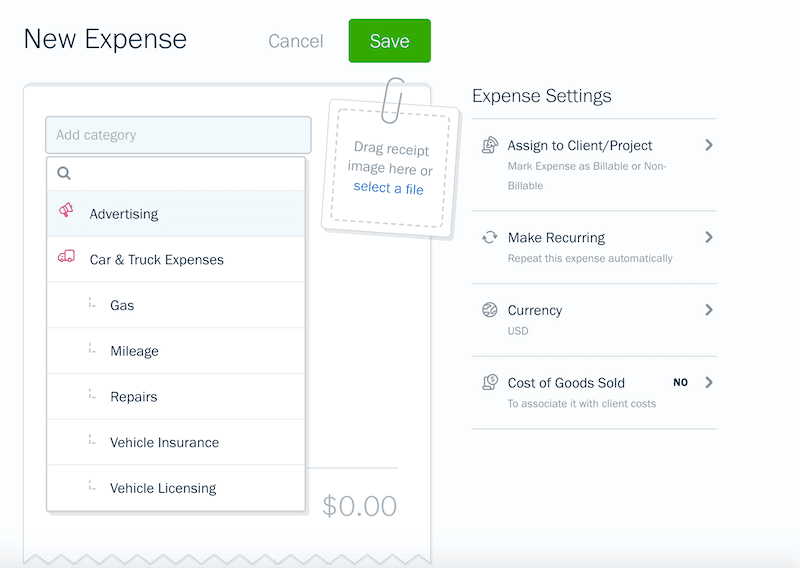Image resolution: width=800 pixels, height=568 pixels.
Task: Click the Assign to Client/Project icon
Action: tap(490, 146)
